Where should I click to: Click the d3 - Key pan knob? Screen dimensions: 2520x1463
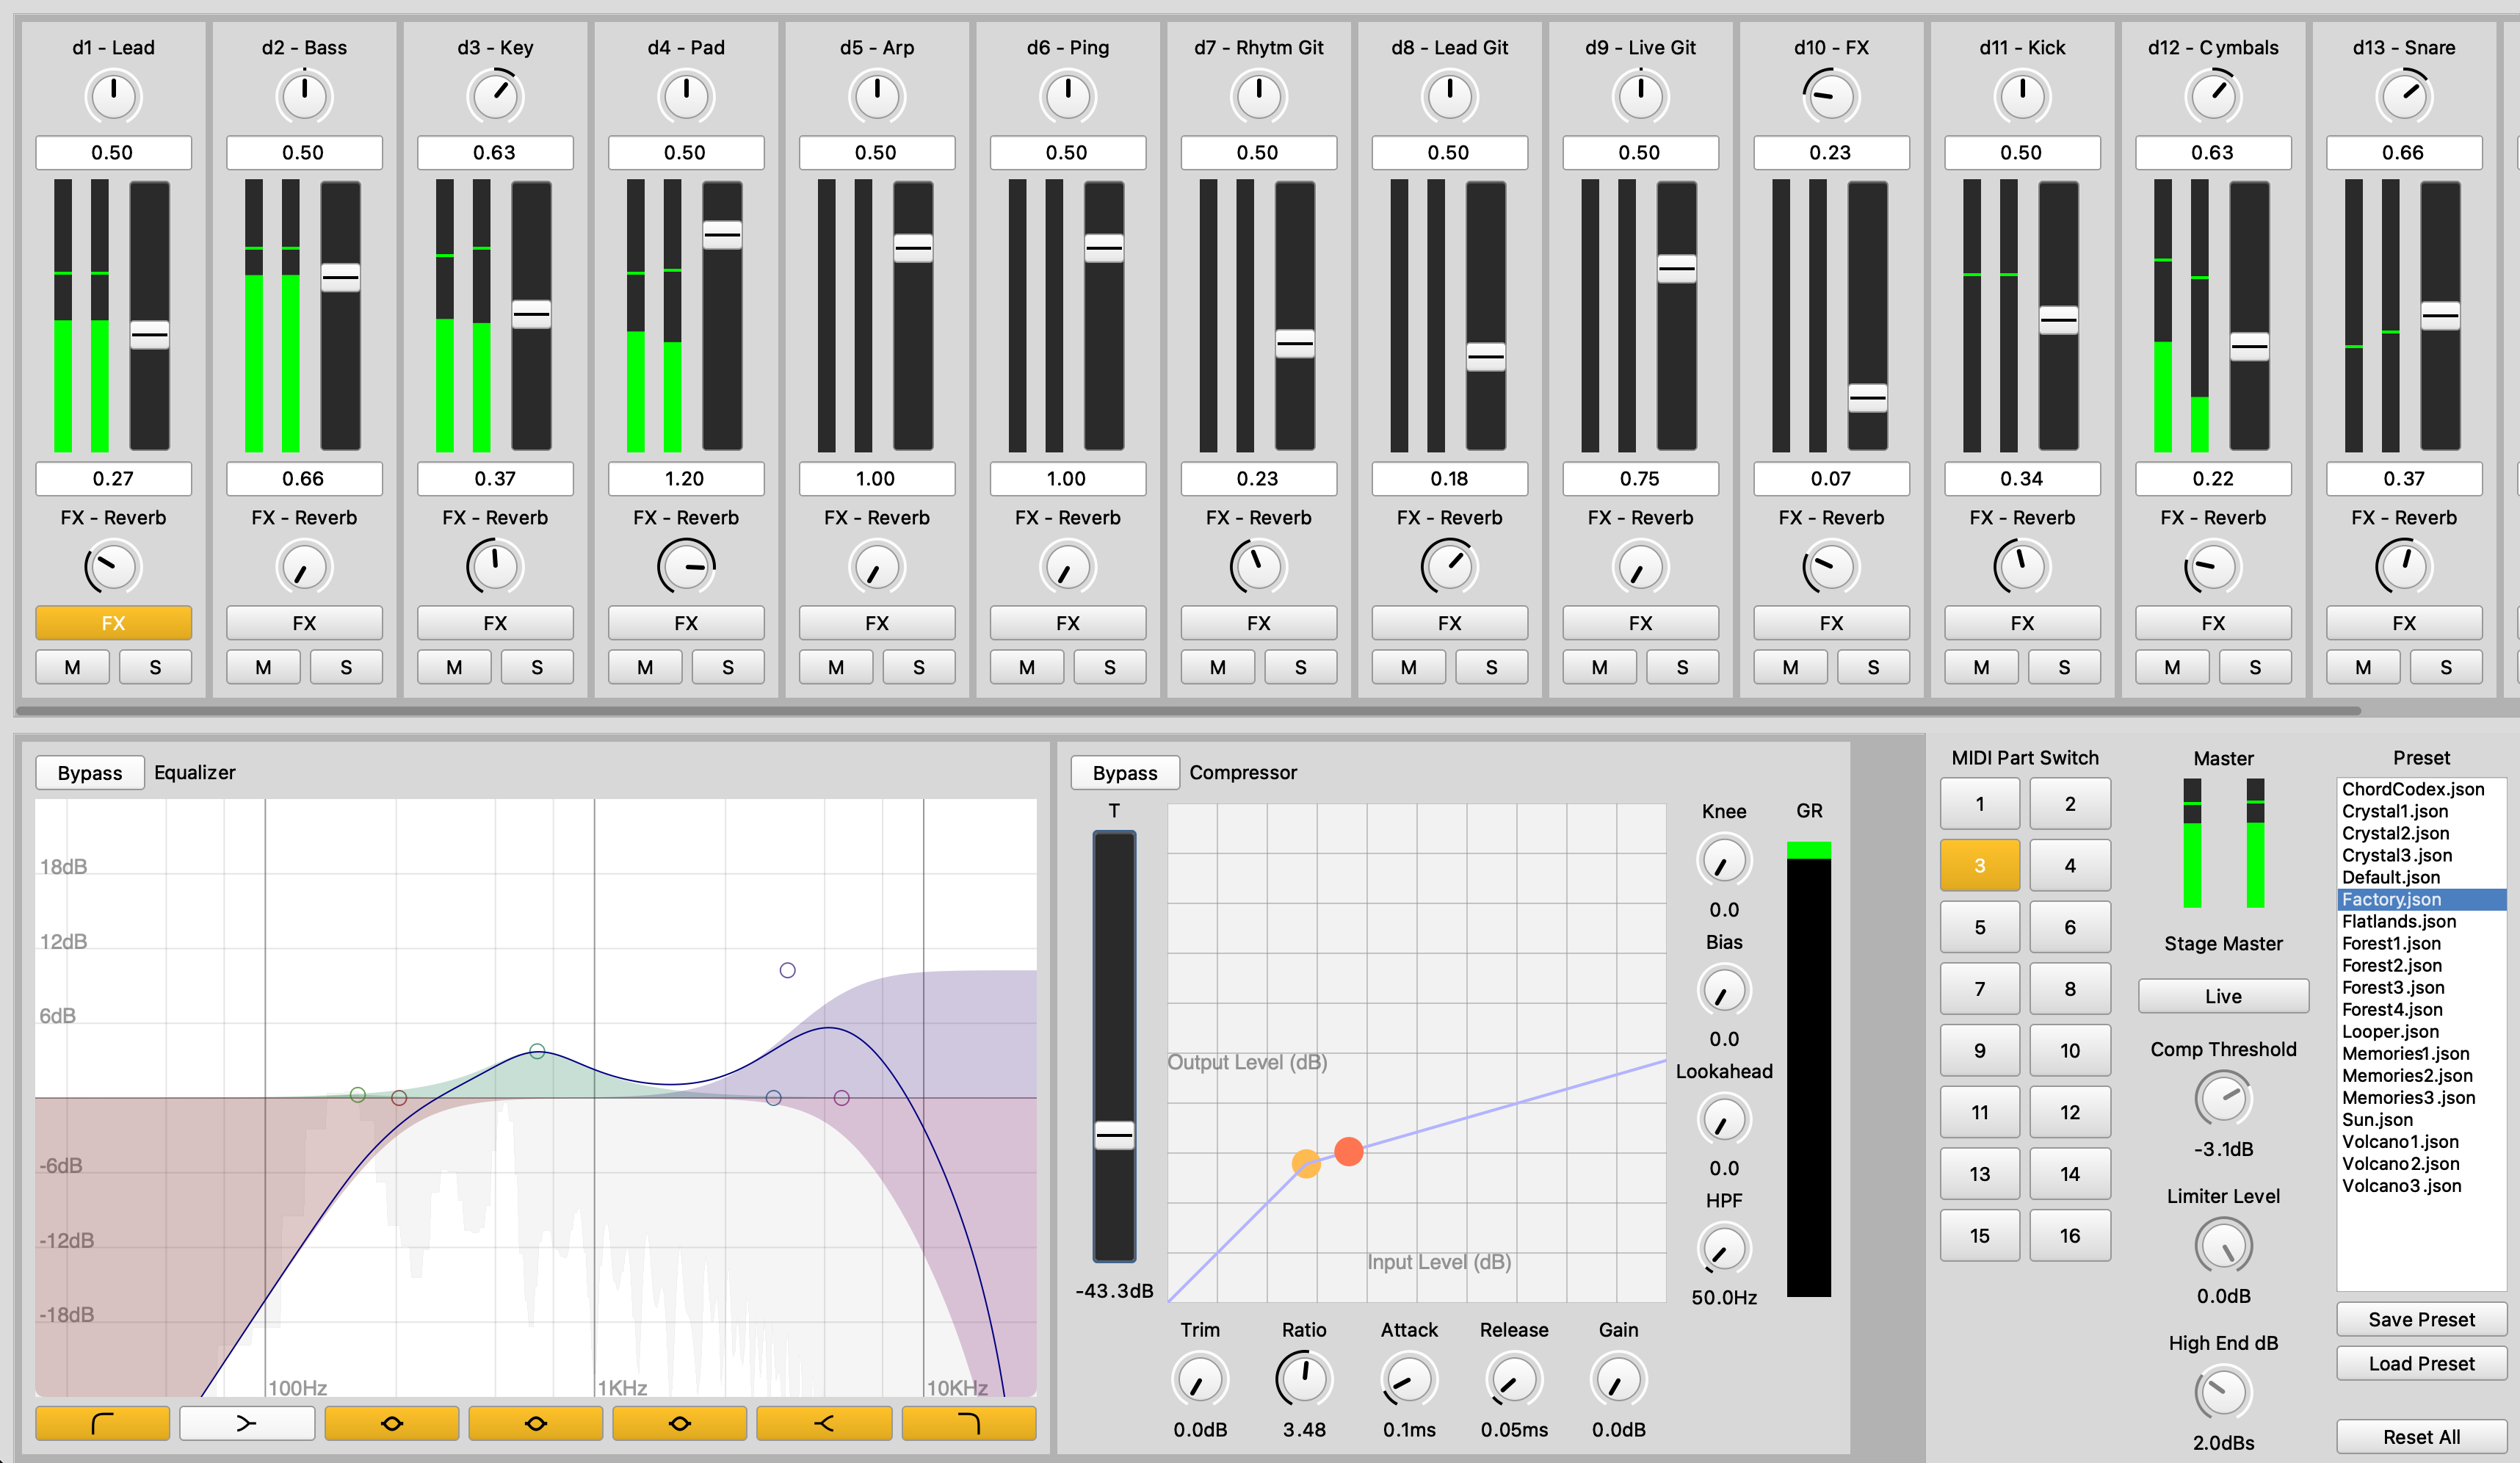(495, 96)
